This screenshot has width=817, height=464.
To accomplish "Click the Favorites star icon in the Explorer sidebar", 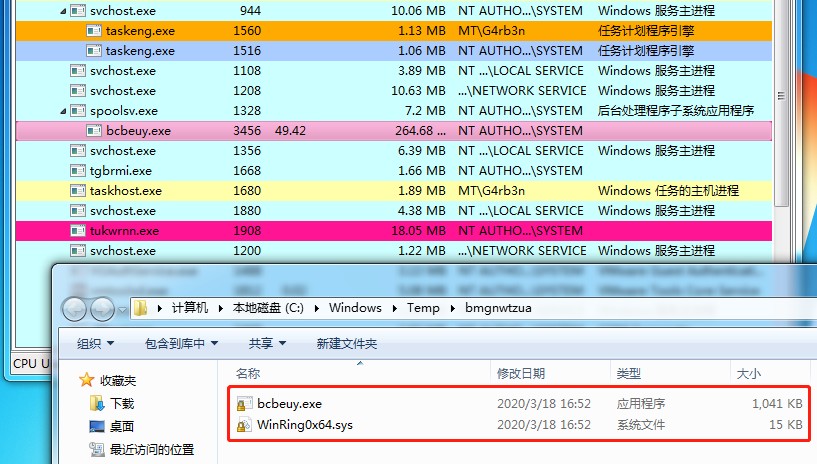I will [x=86, y=380].
